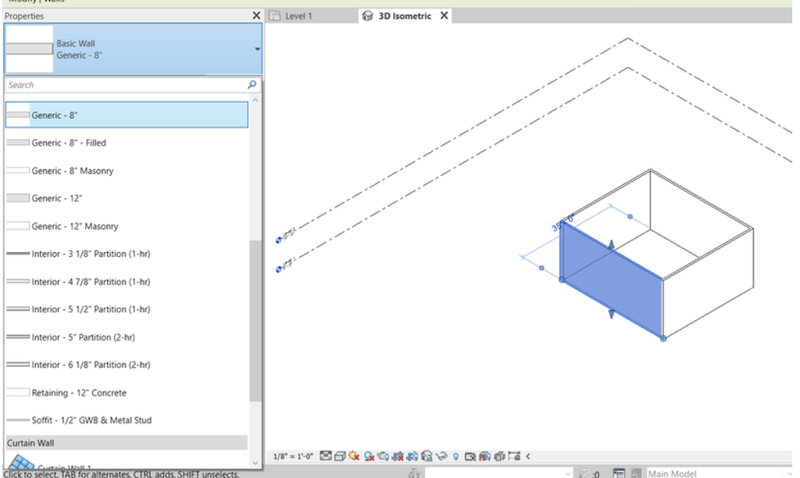Toggle the Analytical Model visibility icon
800x478 pixels.
point(485,457)
